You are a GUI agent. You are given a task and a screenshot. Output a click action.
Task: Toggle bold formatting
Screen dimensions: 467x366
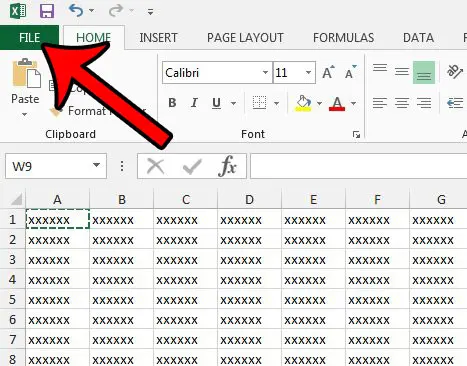point(172,103)
